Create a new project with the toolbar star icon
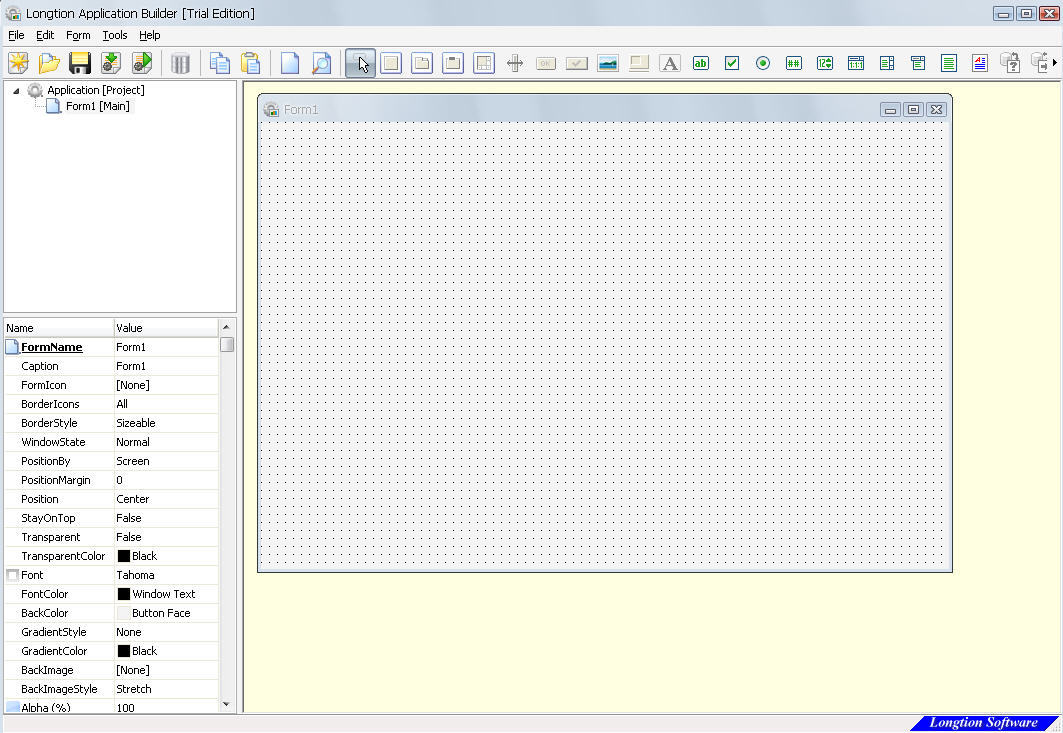Image resolution: width=1063 pixels, height=733 pixels. click(x=20, y=62)
